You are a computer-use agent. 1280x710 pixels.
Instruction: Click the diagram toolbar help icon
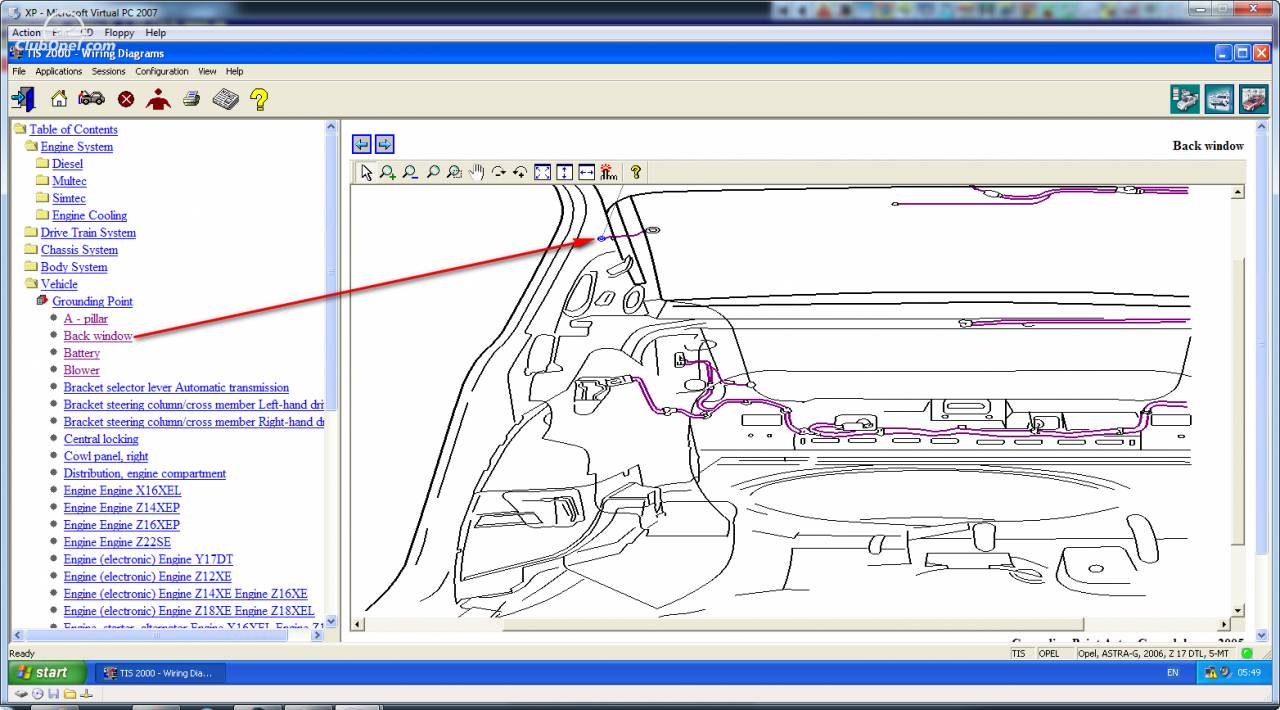[635, 172]
